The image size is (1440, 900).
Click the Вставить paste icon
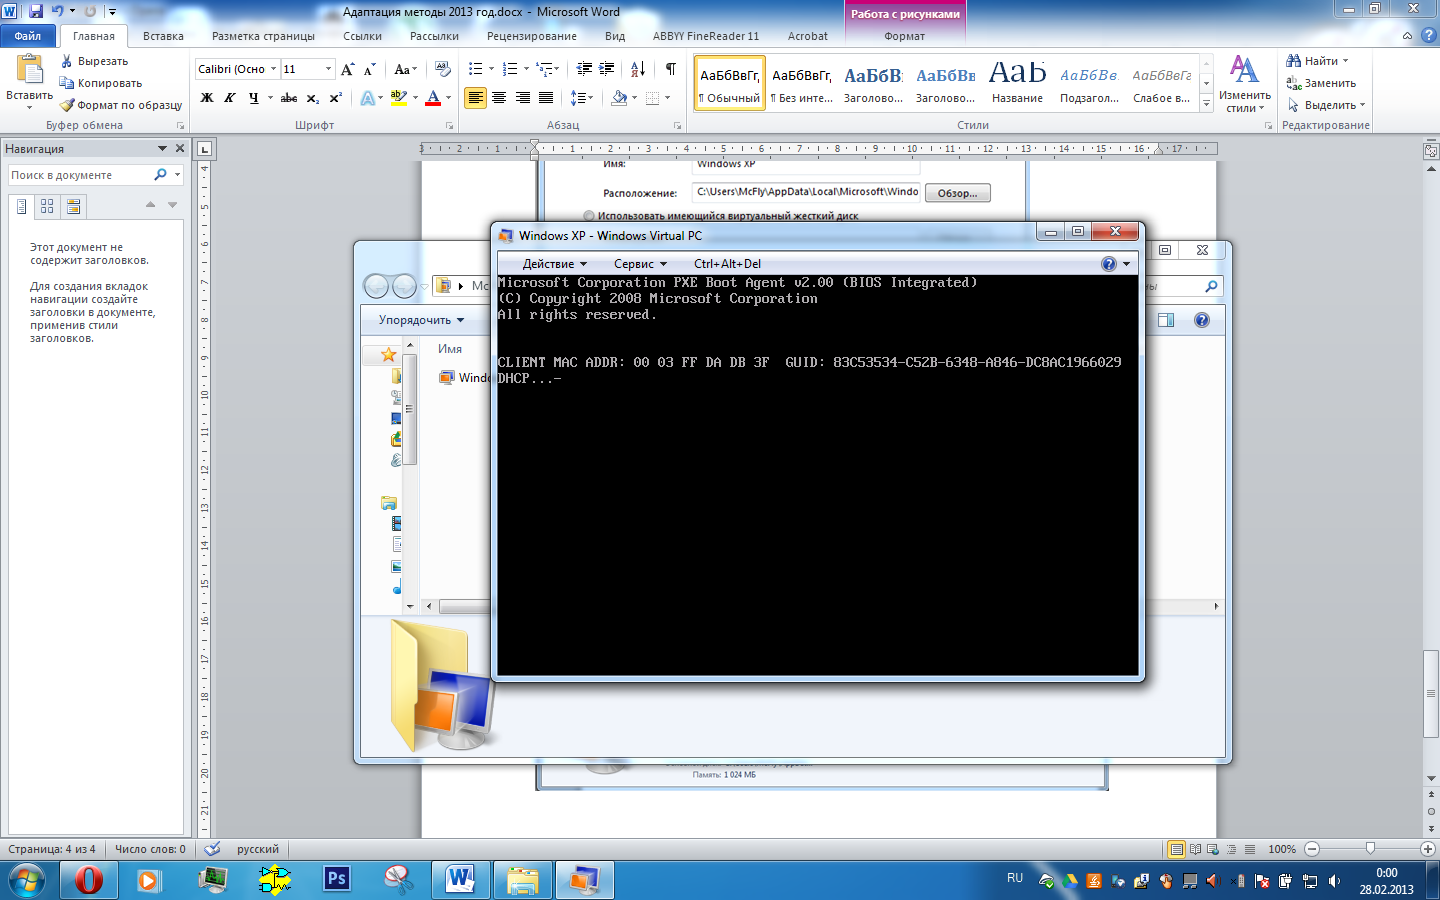point(30,69)
